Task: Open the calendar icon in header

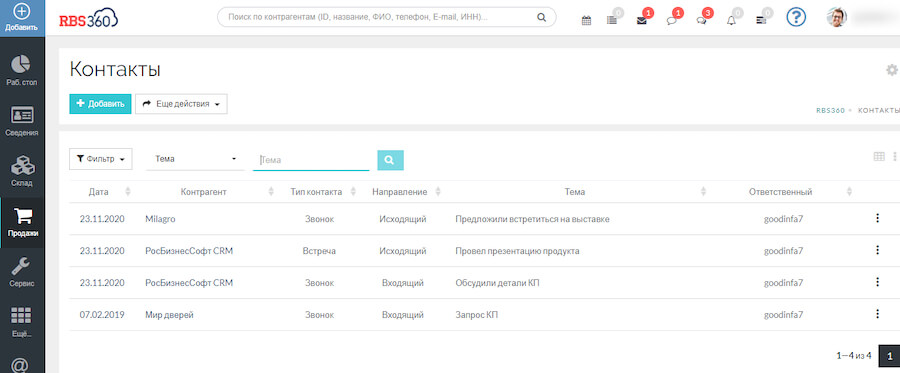Action: coord(586,21)
